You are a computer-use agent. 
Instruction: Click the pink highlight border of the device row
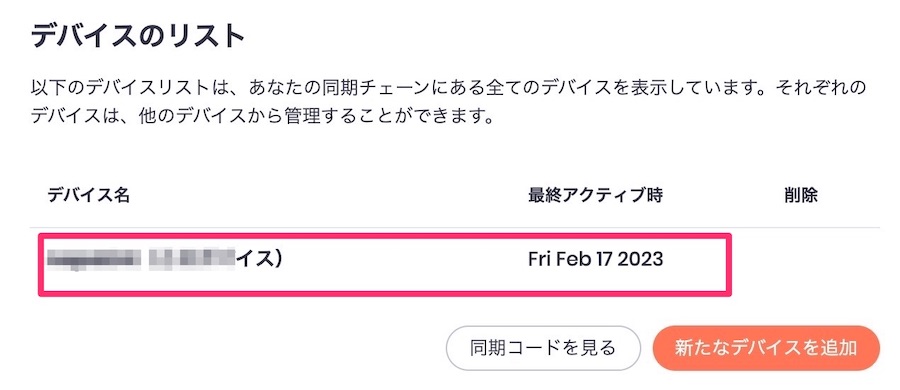tap(385, 235)
